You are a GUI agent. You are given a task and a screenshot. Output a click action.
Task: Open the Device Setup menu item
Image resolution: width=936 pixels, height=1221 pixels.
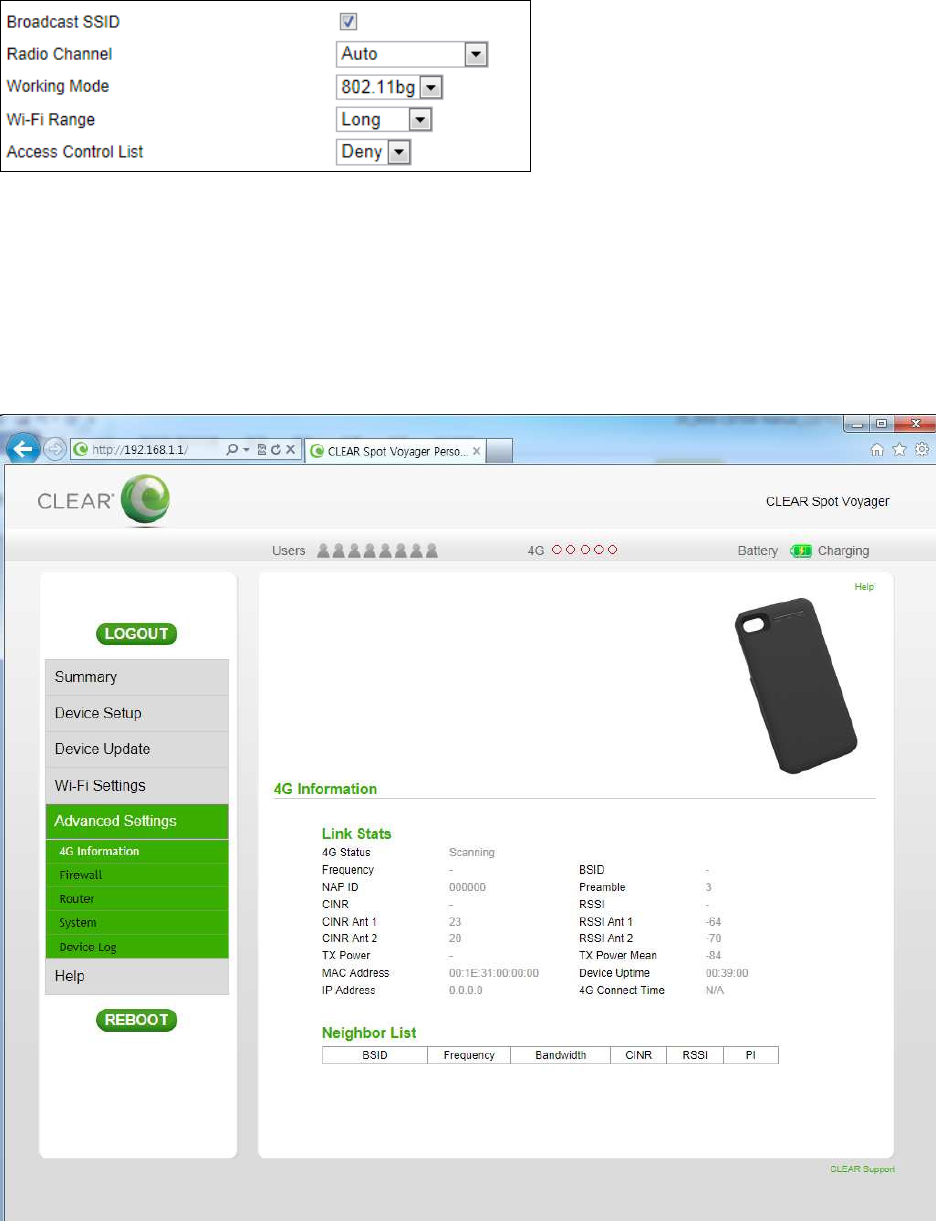tap(137, 713)
